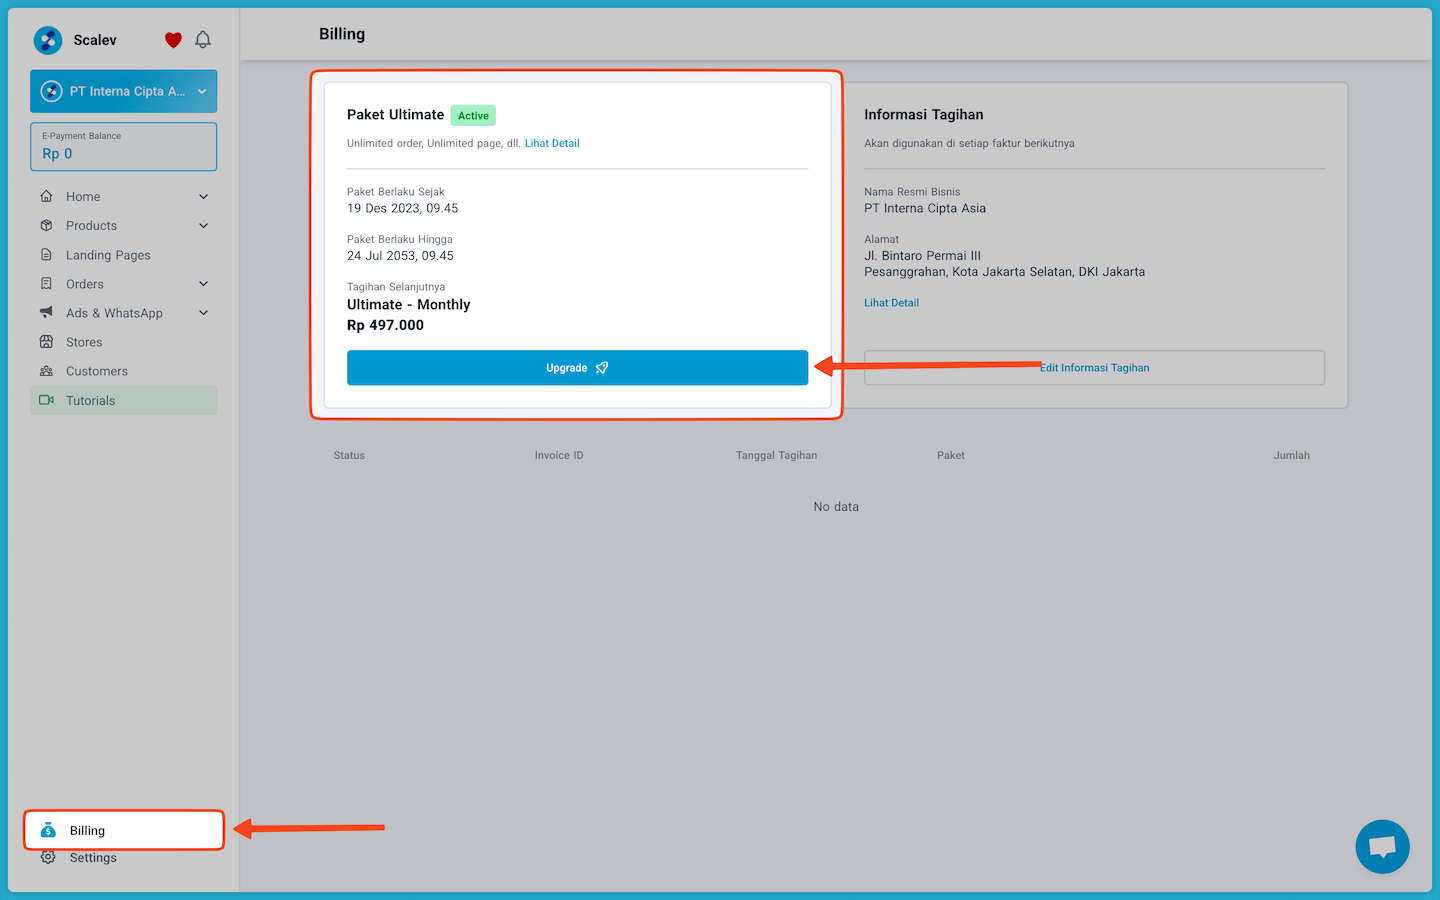Expand the Home section chevron
The image size is (1440, 900).
(x=203, y=196)
